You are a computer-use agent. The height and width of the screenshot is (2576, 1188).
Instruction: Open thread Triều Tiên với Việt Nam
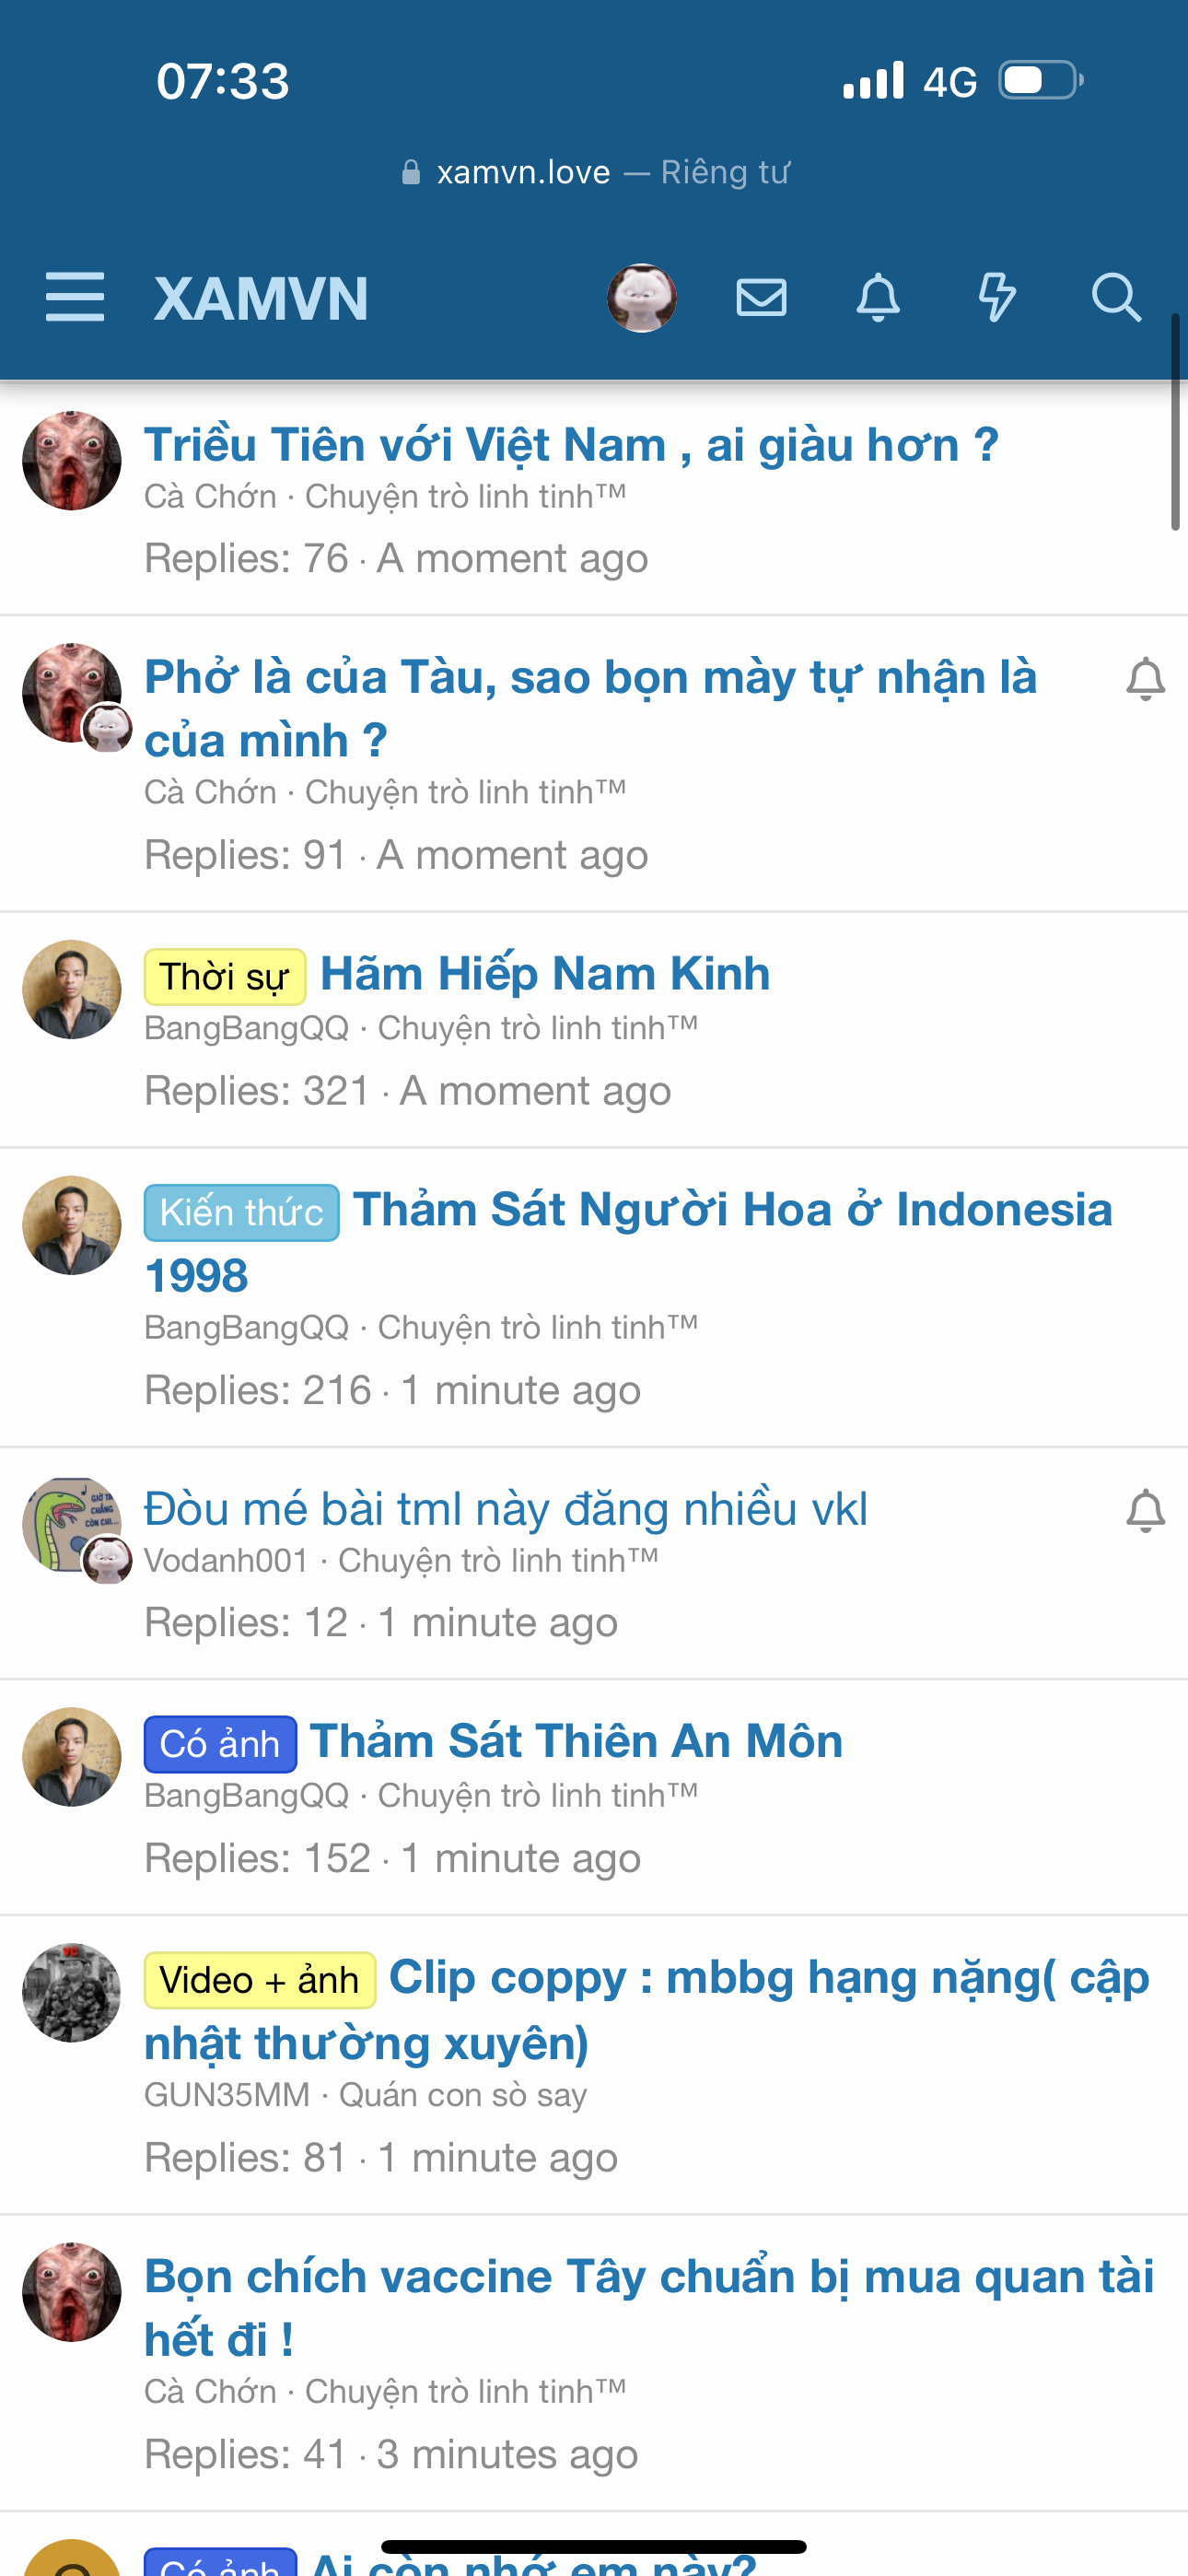pos(571,445)
